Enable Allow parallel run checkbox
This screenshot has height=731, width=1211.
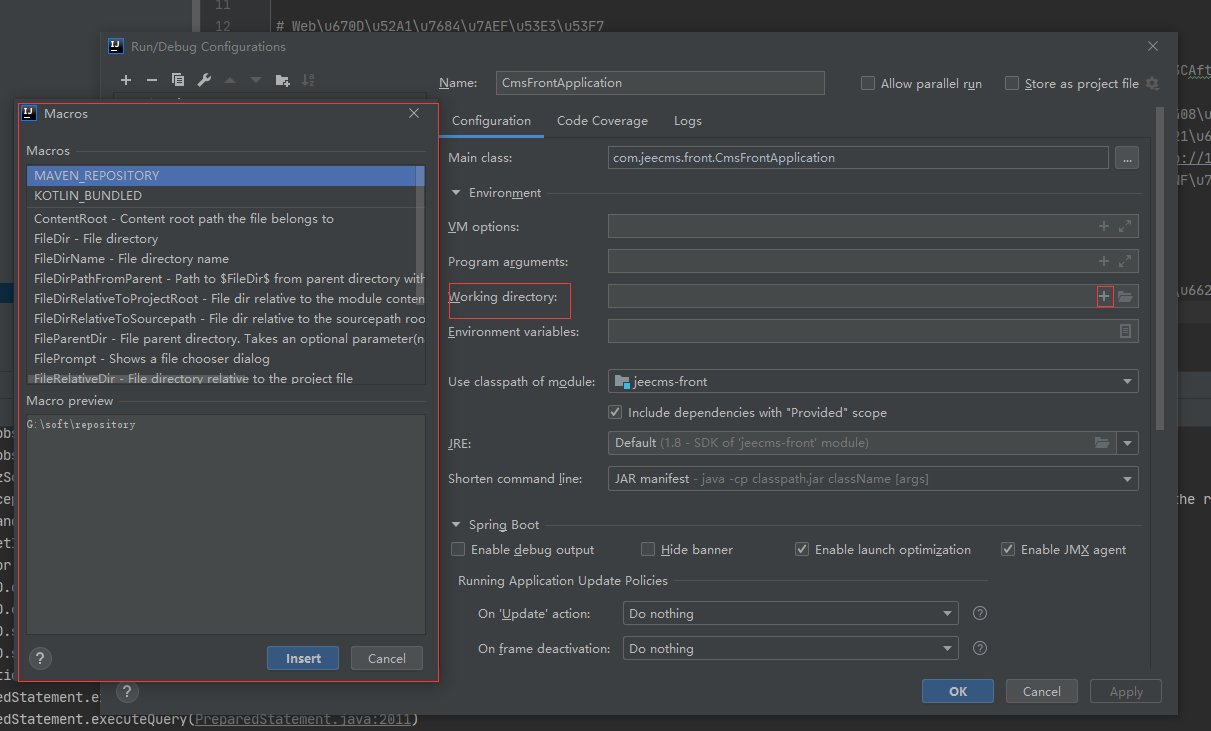click(868, 84)
